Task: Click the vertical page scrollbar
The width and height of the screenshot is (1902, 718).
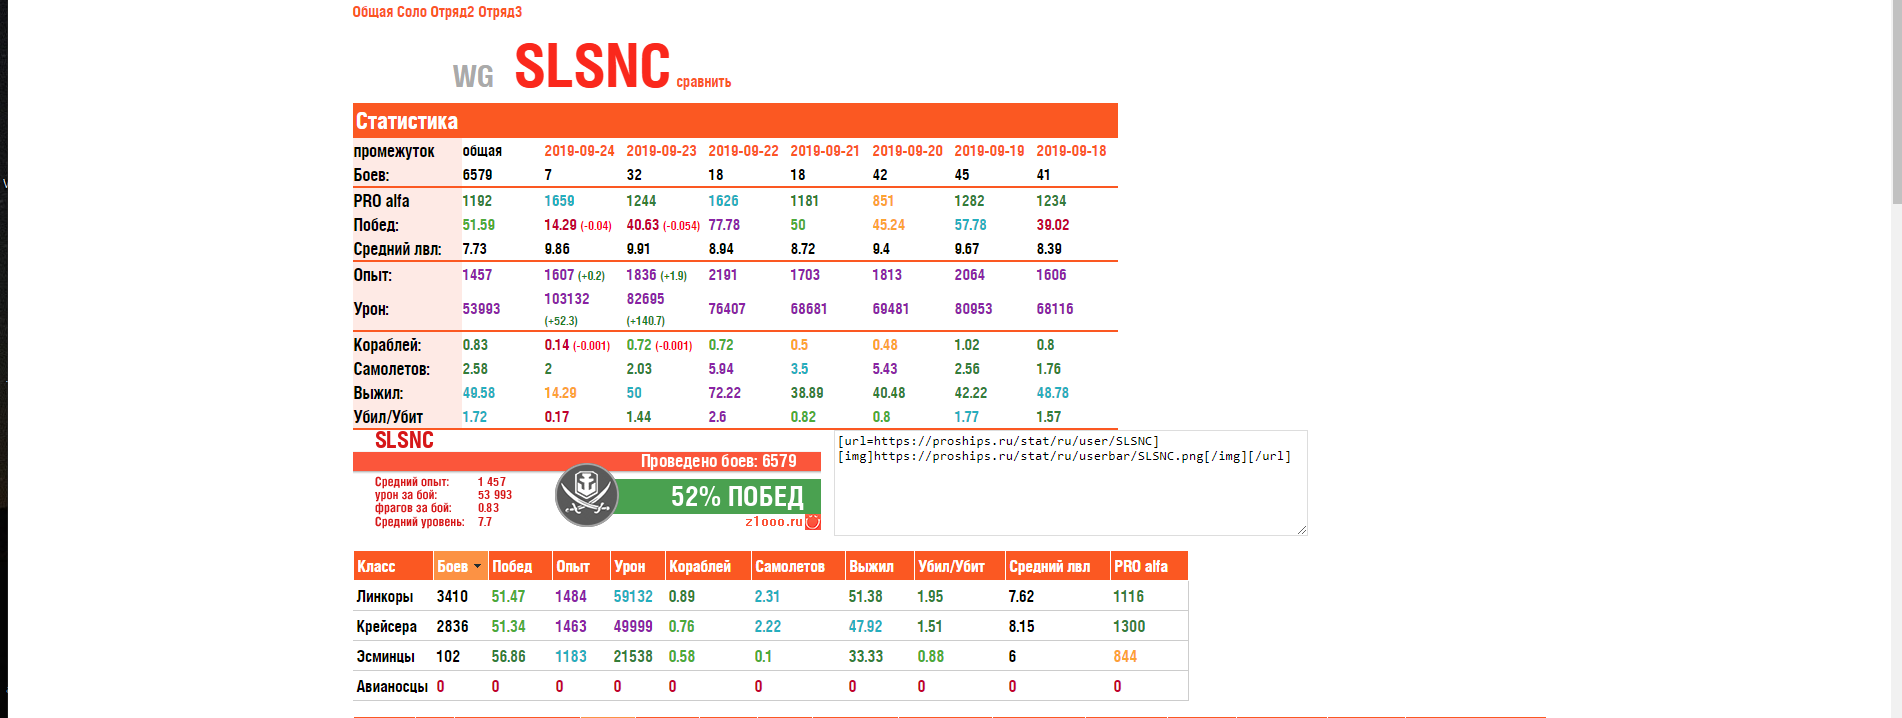Action: pos(1896,104)
